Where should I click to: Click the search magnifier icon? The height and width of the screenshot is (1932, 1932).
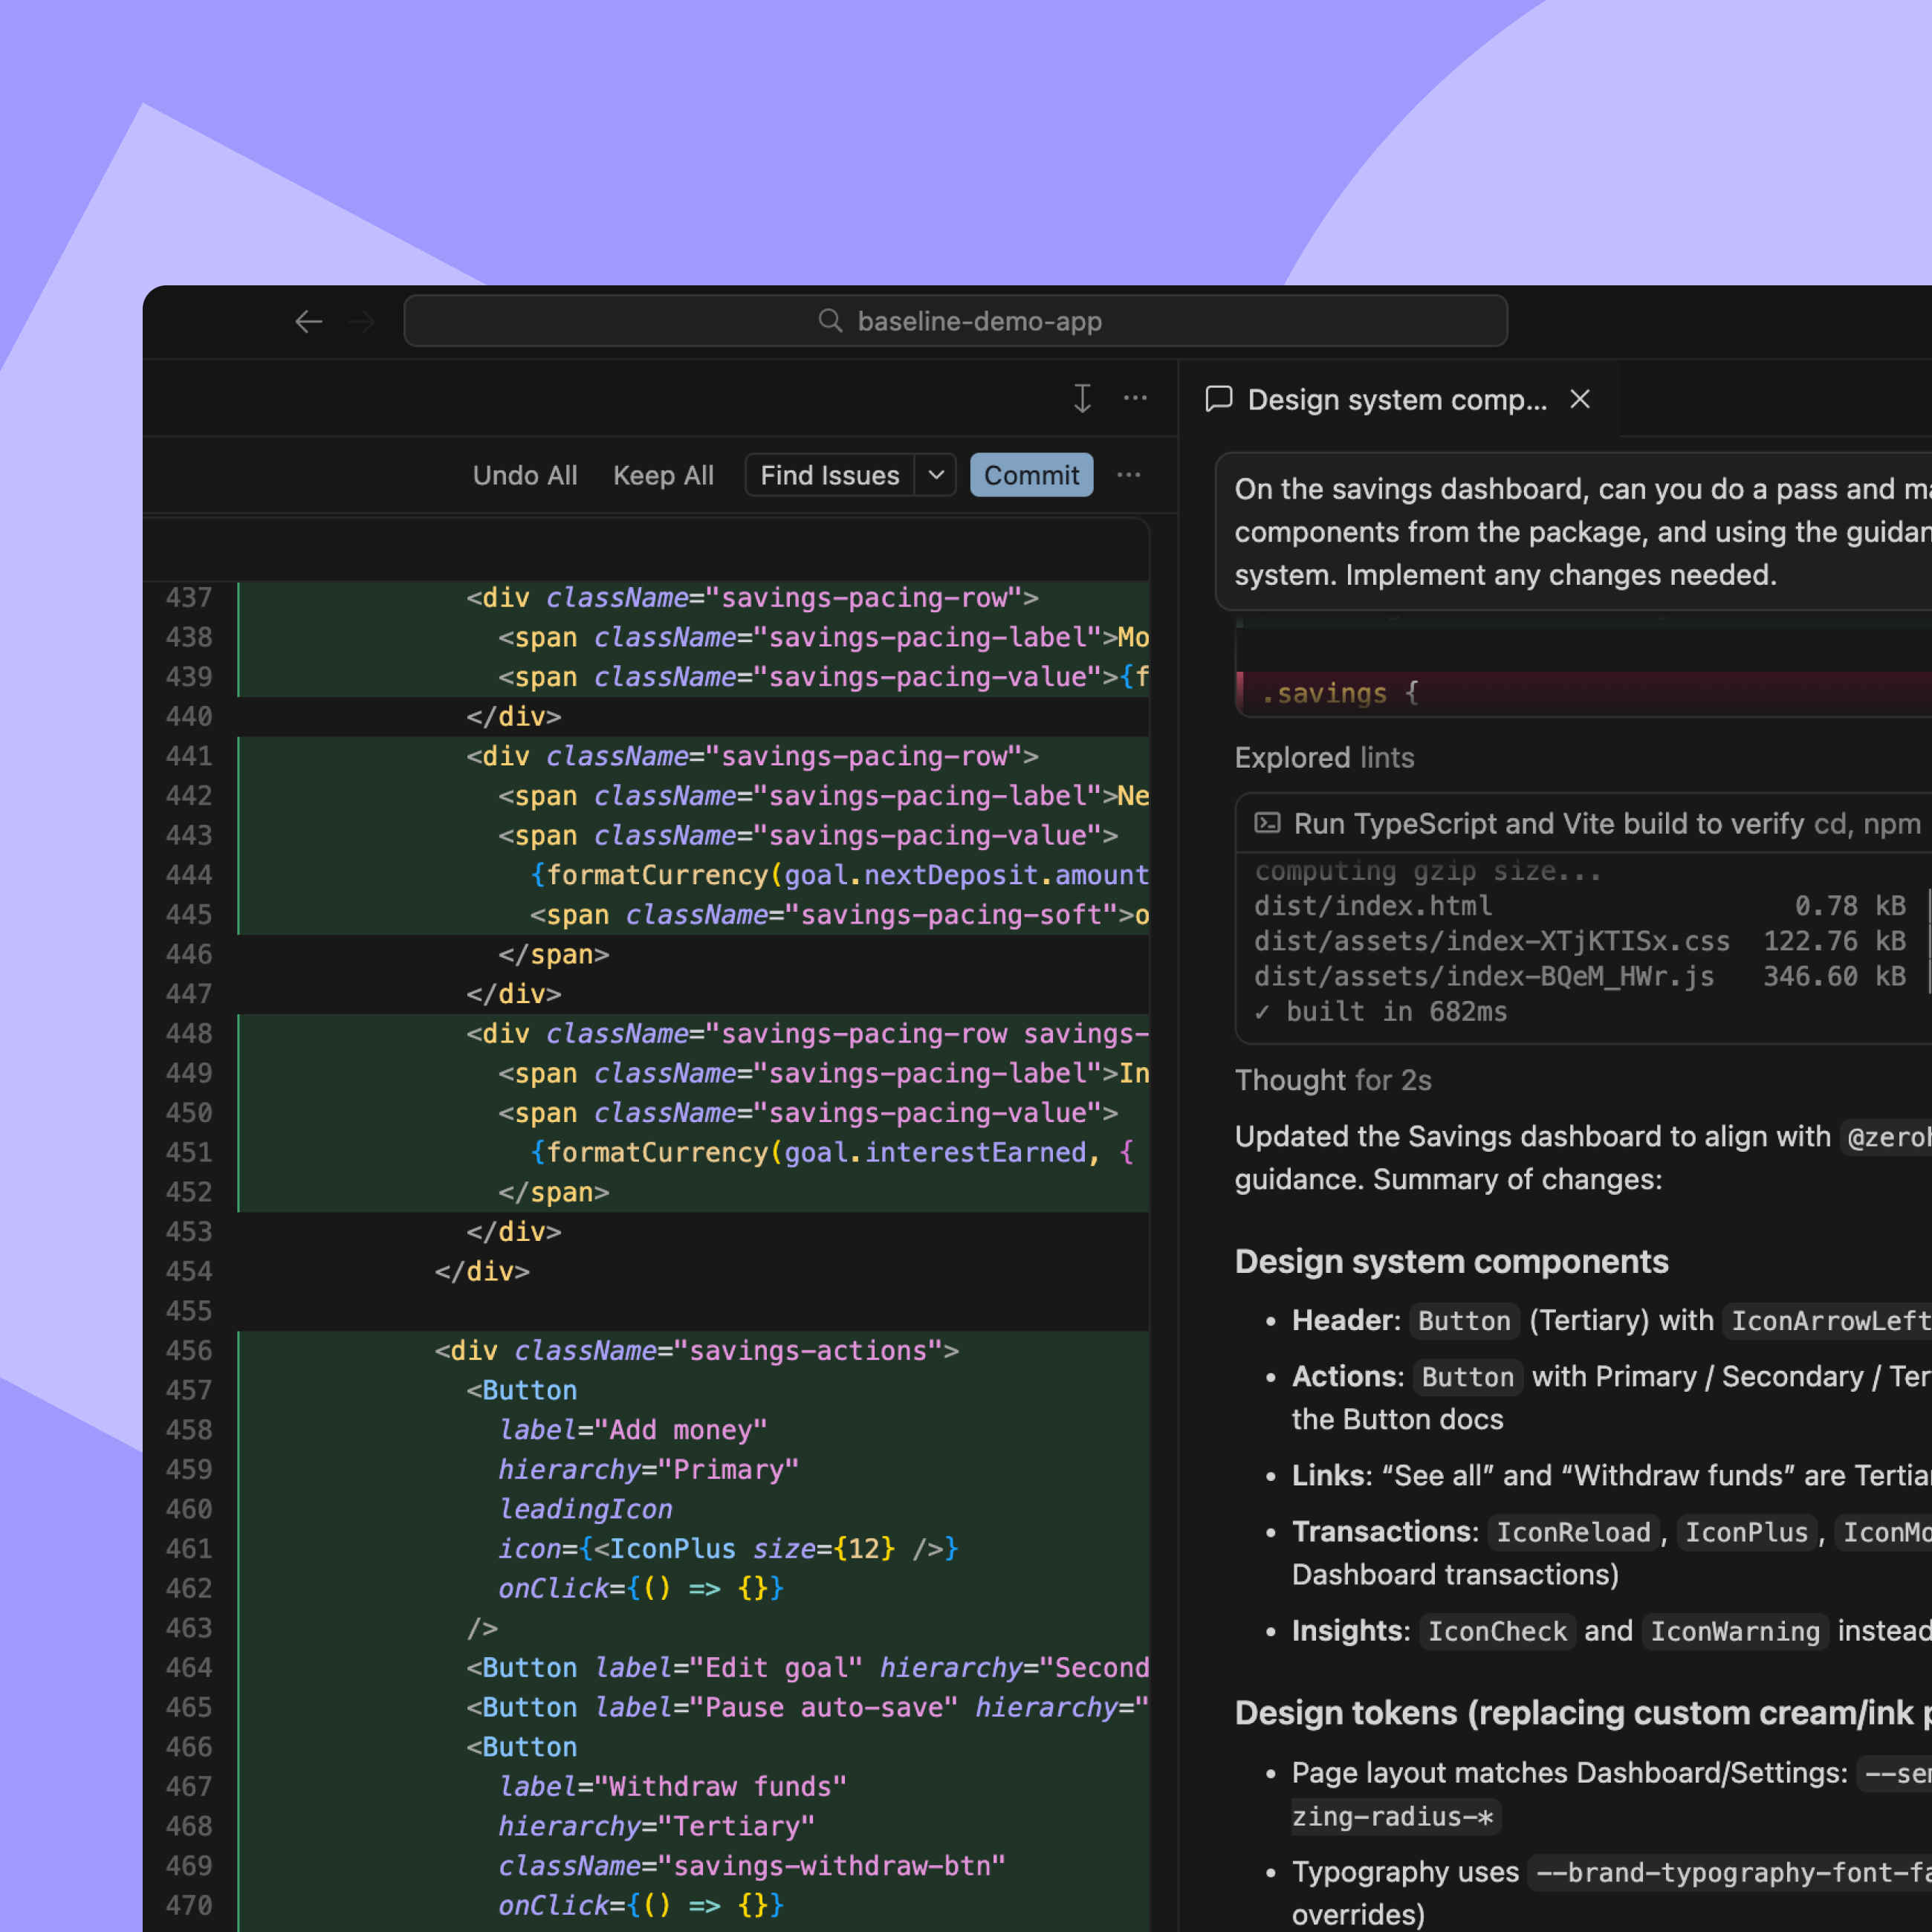point(830,320)
